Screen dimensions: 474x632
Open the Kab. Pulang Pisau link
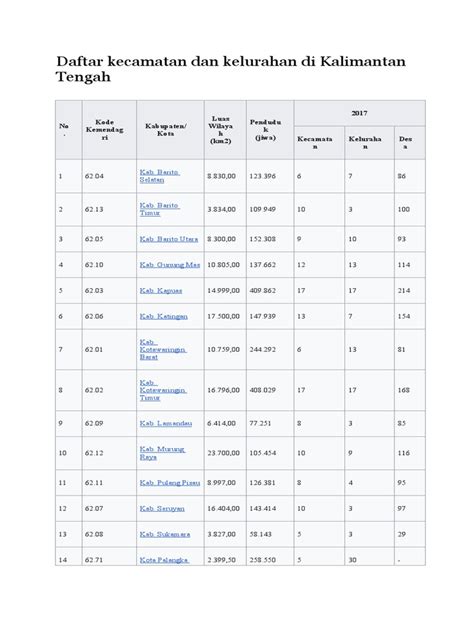[170, 482]
